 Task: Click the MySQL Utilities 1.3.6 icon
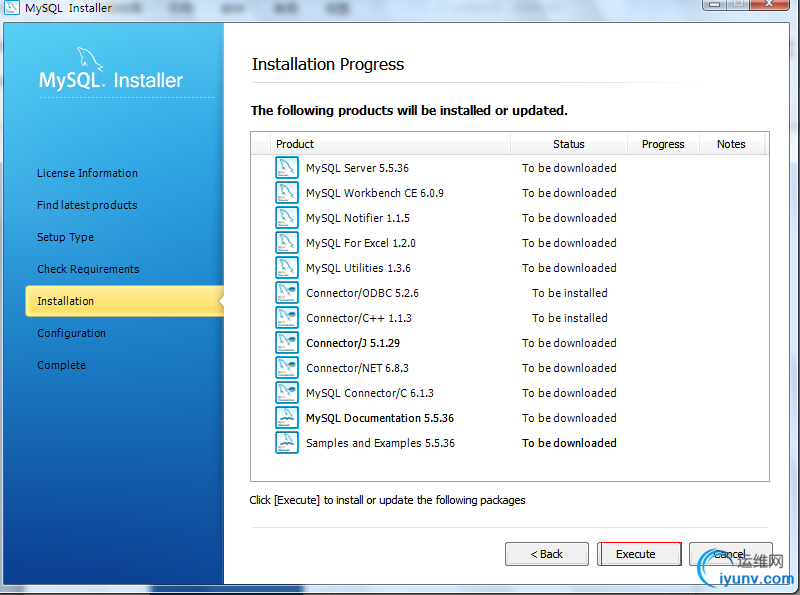click(x=287, y=268)
